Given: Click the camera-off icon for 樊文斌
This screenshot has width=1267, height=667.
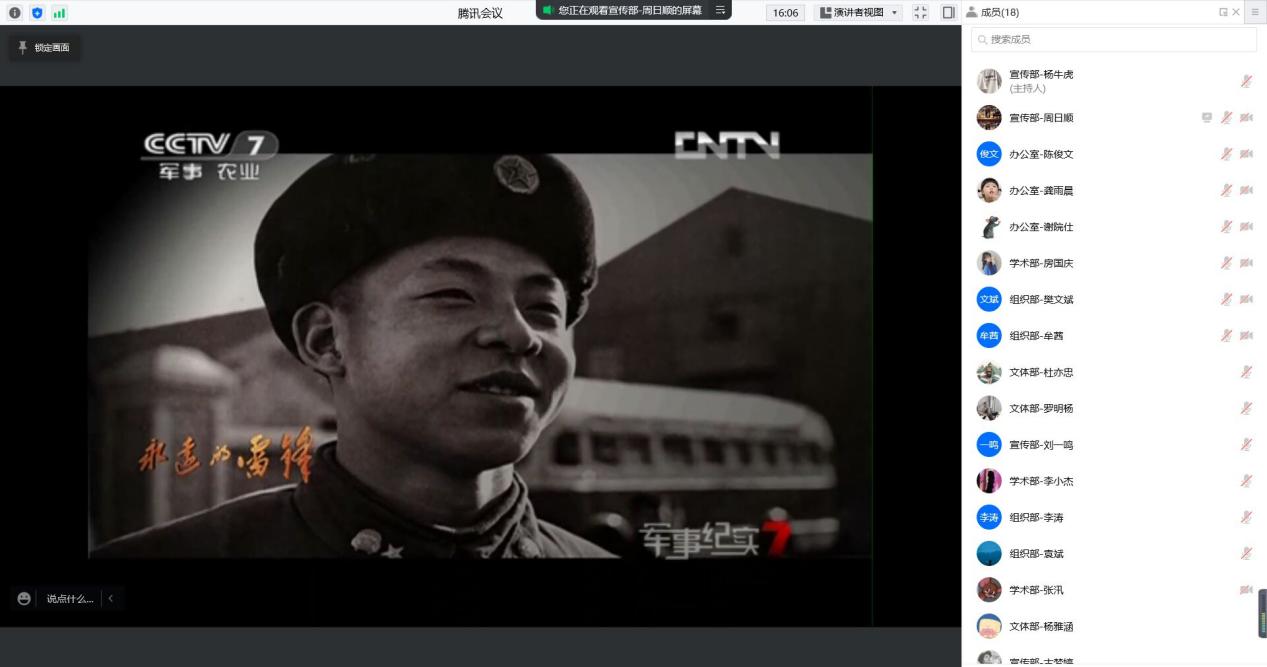Looking at the screenshot, I should point(1246,299).
